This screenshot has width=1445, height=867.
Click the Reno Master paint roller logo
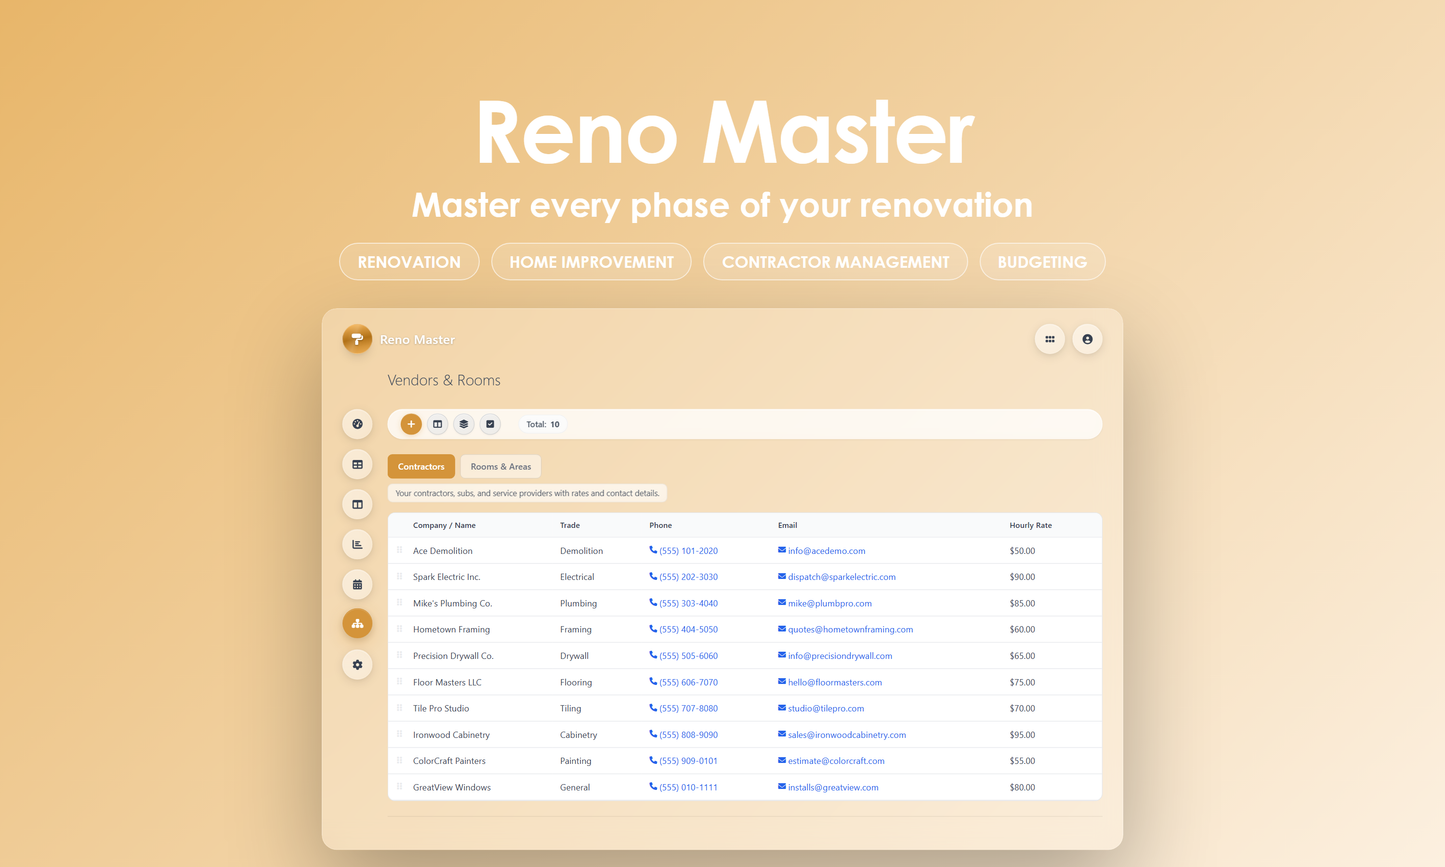point(357,339)
